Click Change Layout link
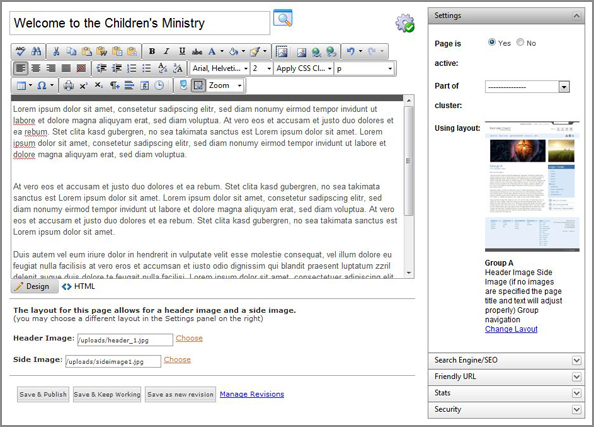Screen dimensions: 594x427 pos(511,329)
